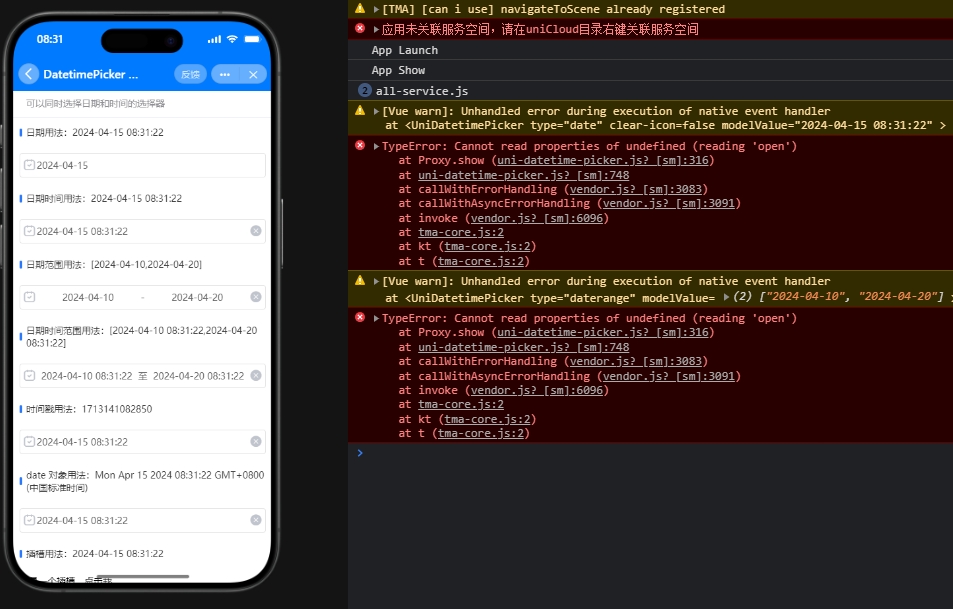The width and height of the screenshot is (953, 609).
Task: Open the three-dots more menu in header
Action: click(x=225, y=74)
